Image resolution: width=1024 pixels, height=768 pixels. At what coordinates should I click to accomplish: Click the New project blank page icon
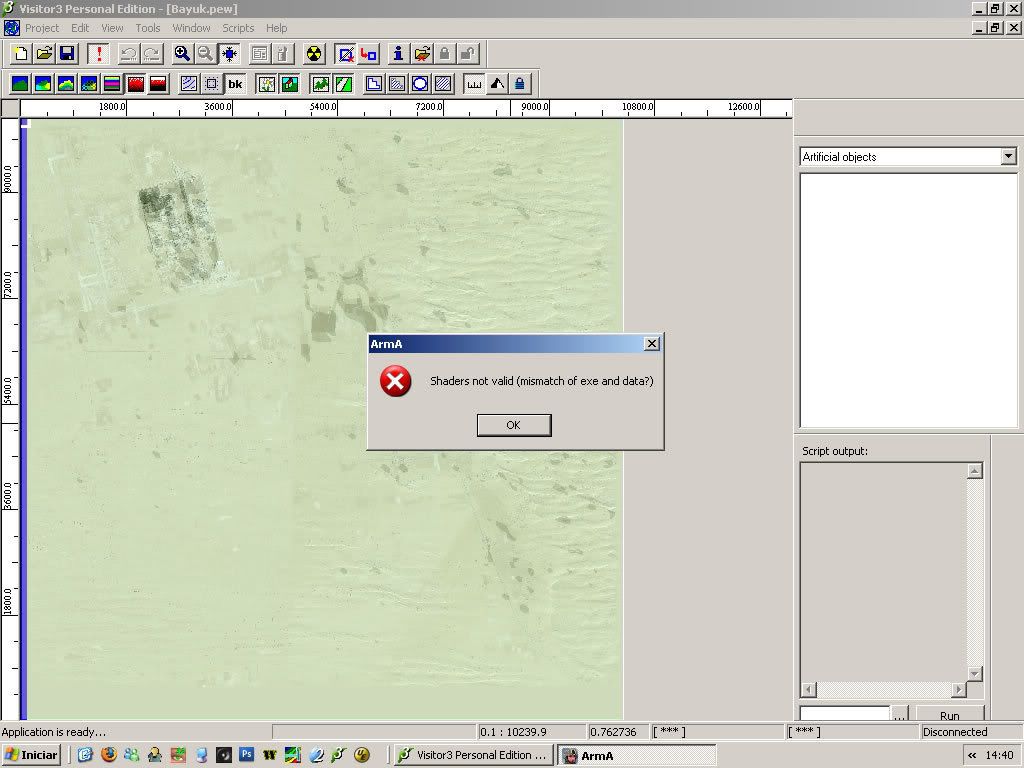point(21,54)
